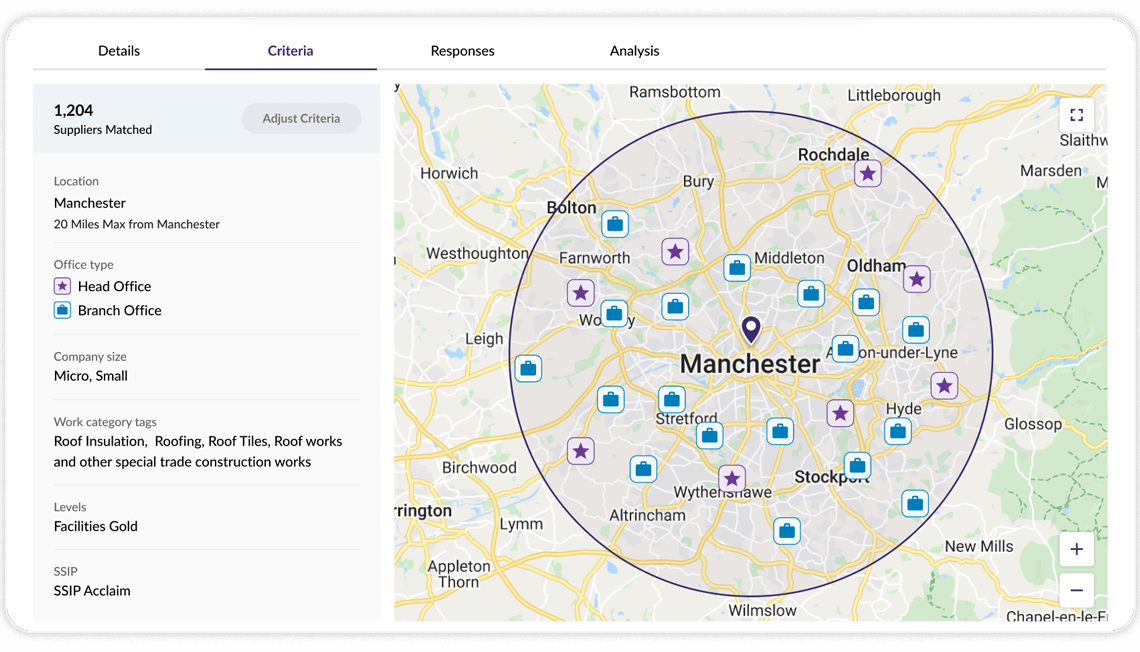1140x652 pixels.
Task: Select the head office star near Rochdale
Action: tap(868, 174)
